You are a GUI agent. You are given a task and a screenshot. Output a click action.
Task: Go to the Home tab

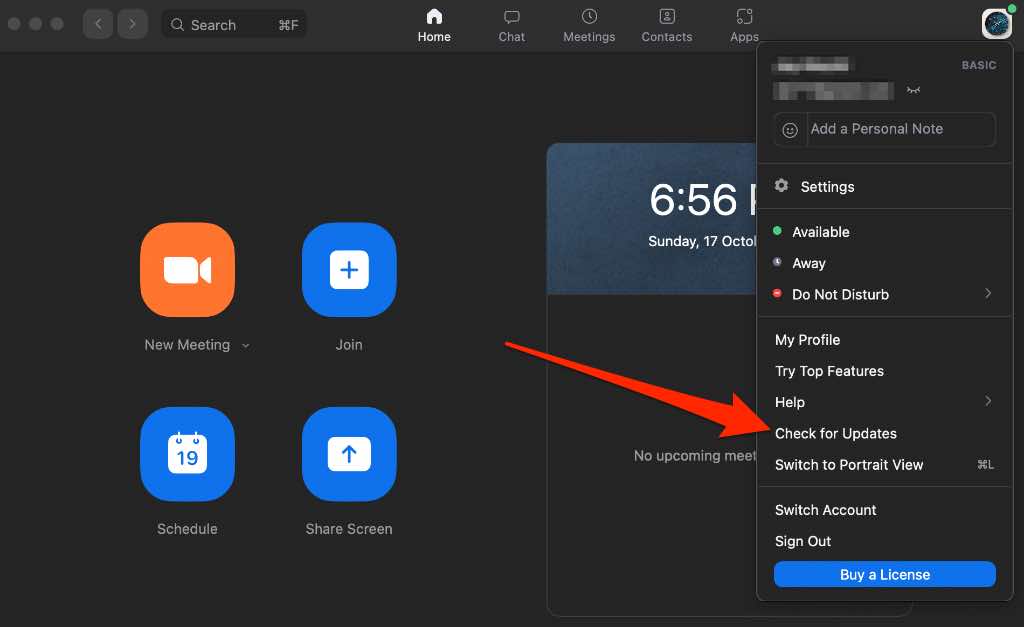point(434,25)
